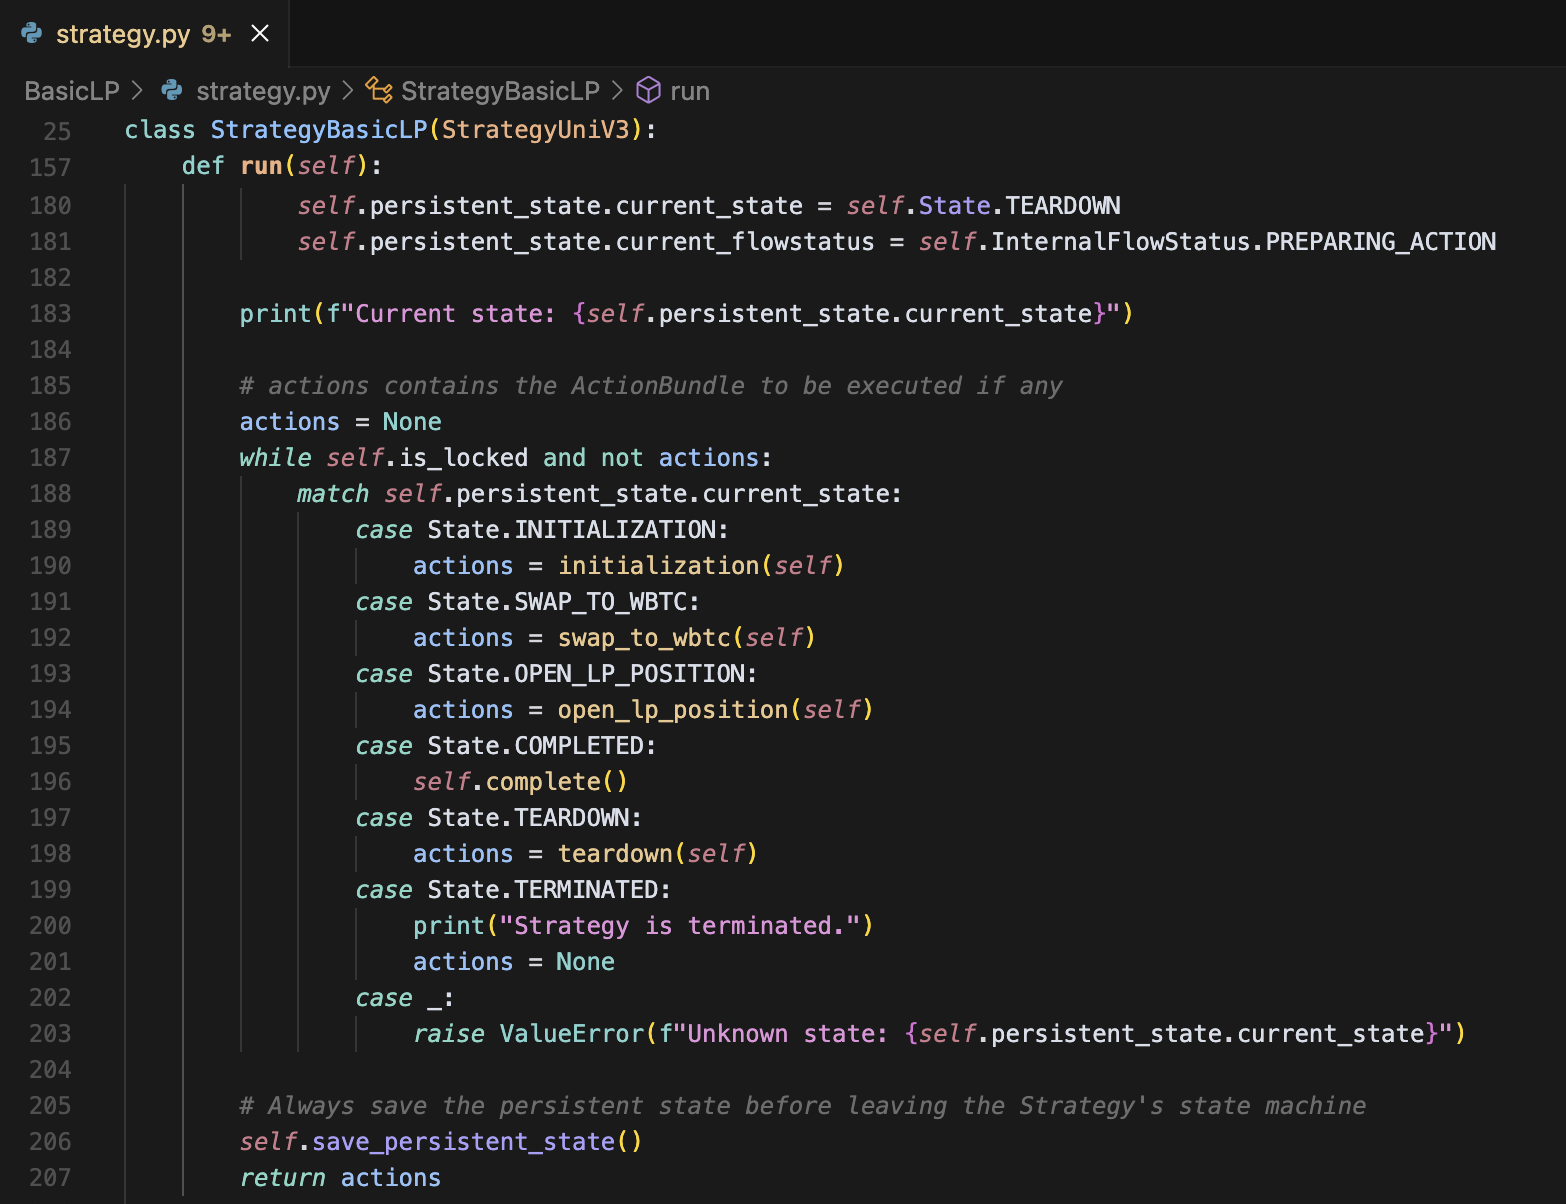Click sticky line number 25

(x=57, y=131)
